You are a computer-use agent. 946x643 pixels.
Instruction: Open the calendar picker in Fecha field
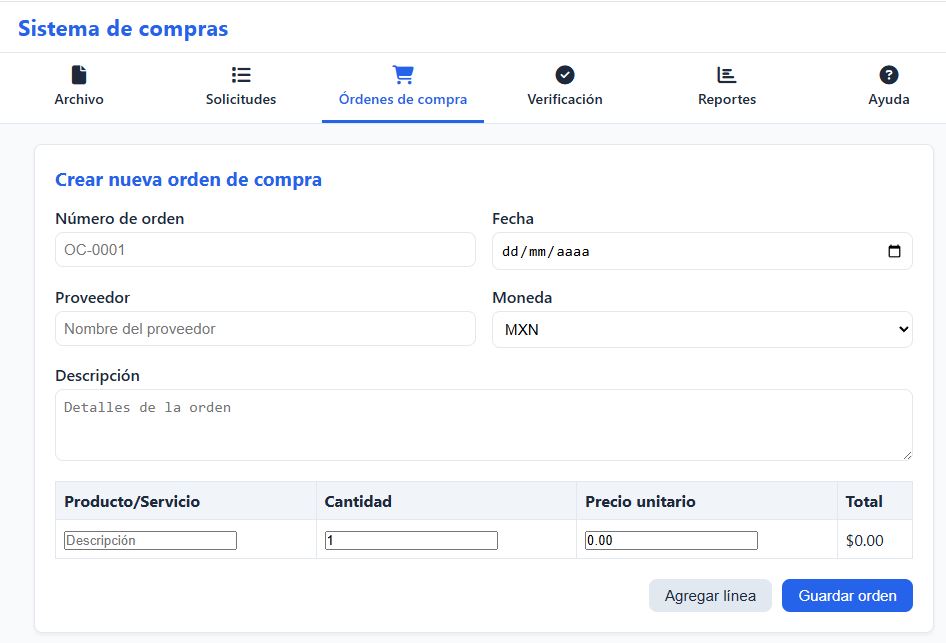point(894,252)
